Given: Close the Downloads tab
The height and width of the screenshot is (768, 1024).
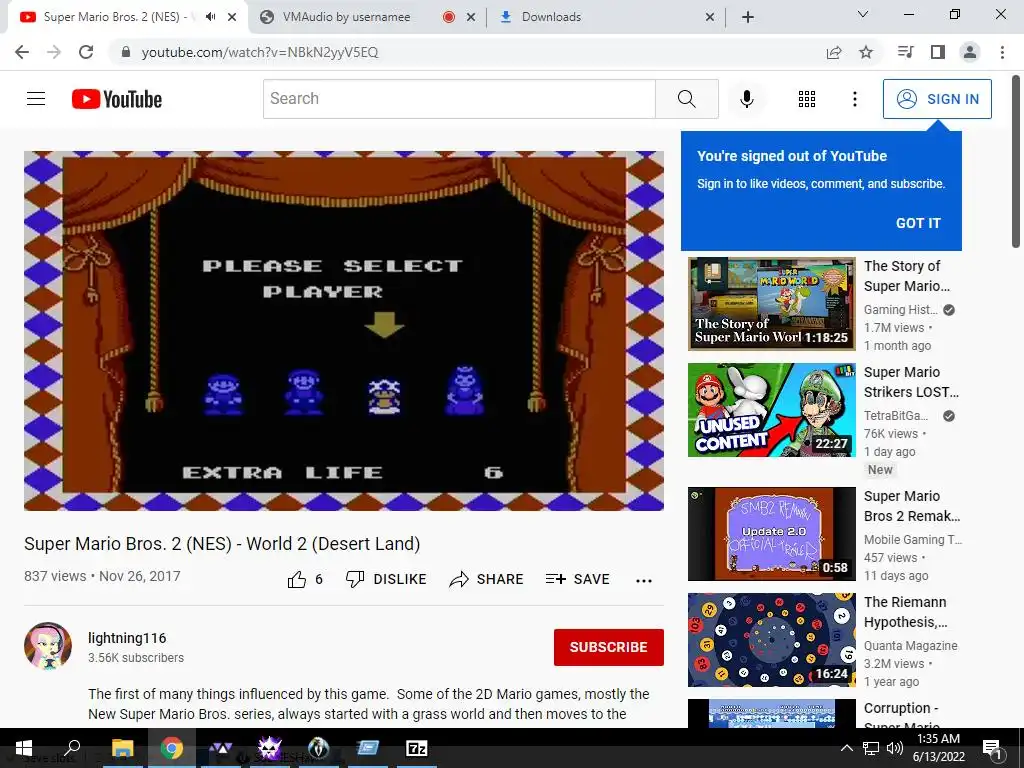Looking at the screenshot, I should point(710,18).
